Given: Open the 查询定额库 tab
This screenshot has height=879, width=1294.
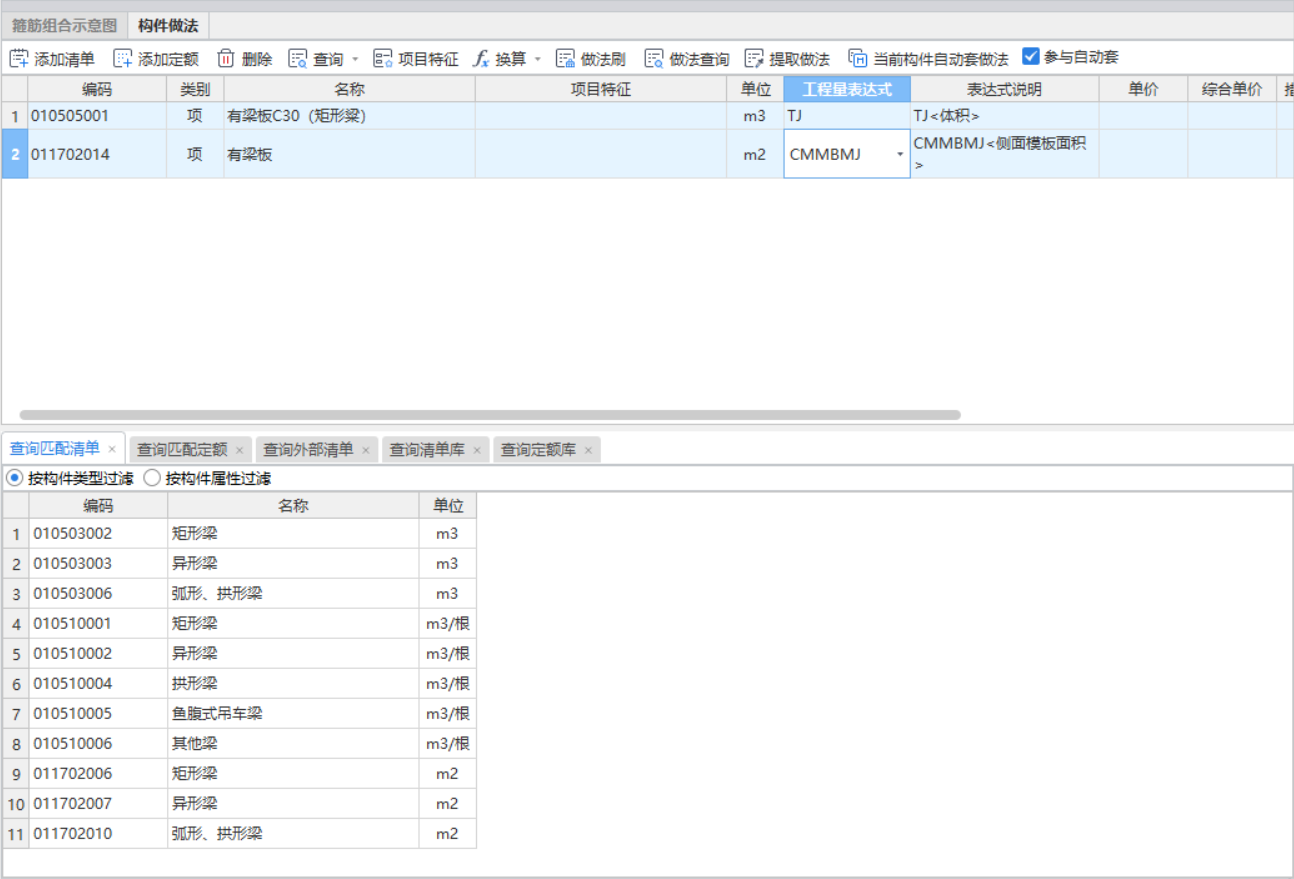Looking at the screenshot, I should [538, 450].
